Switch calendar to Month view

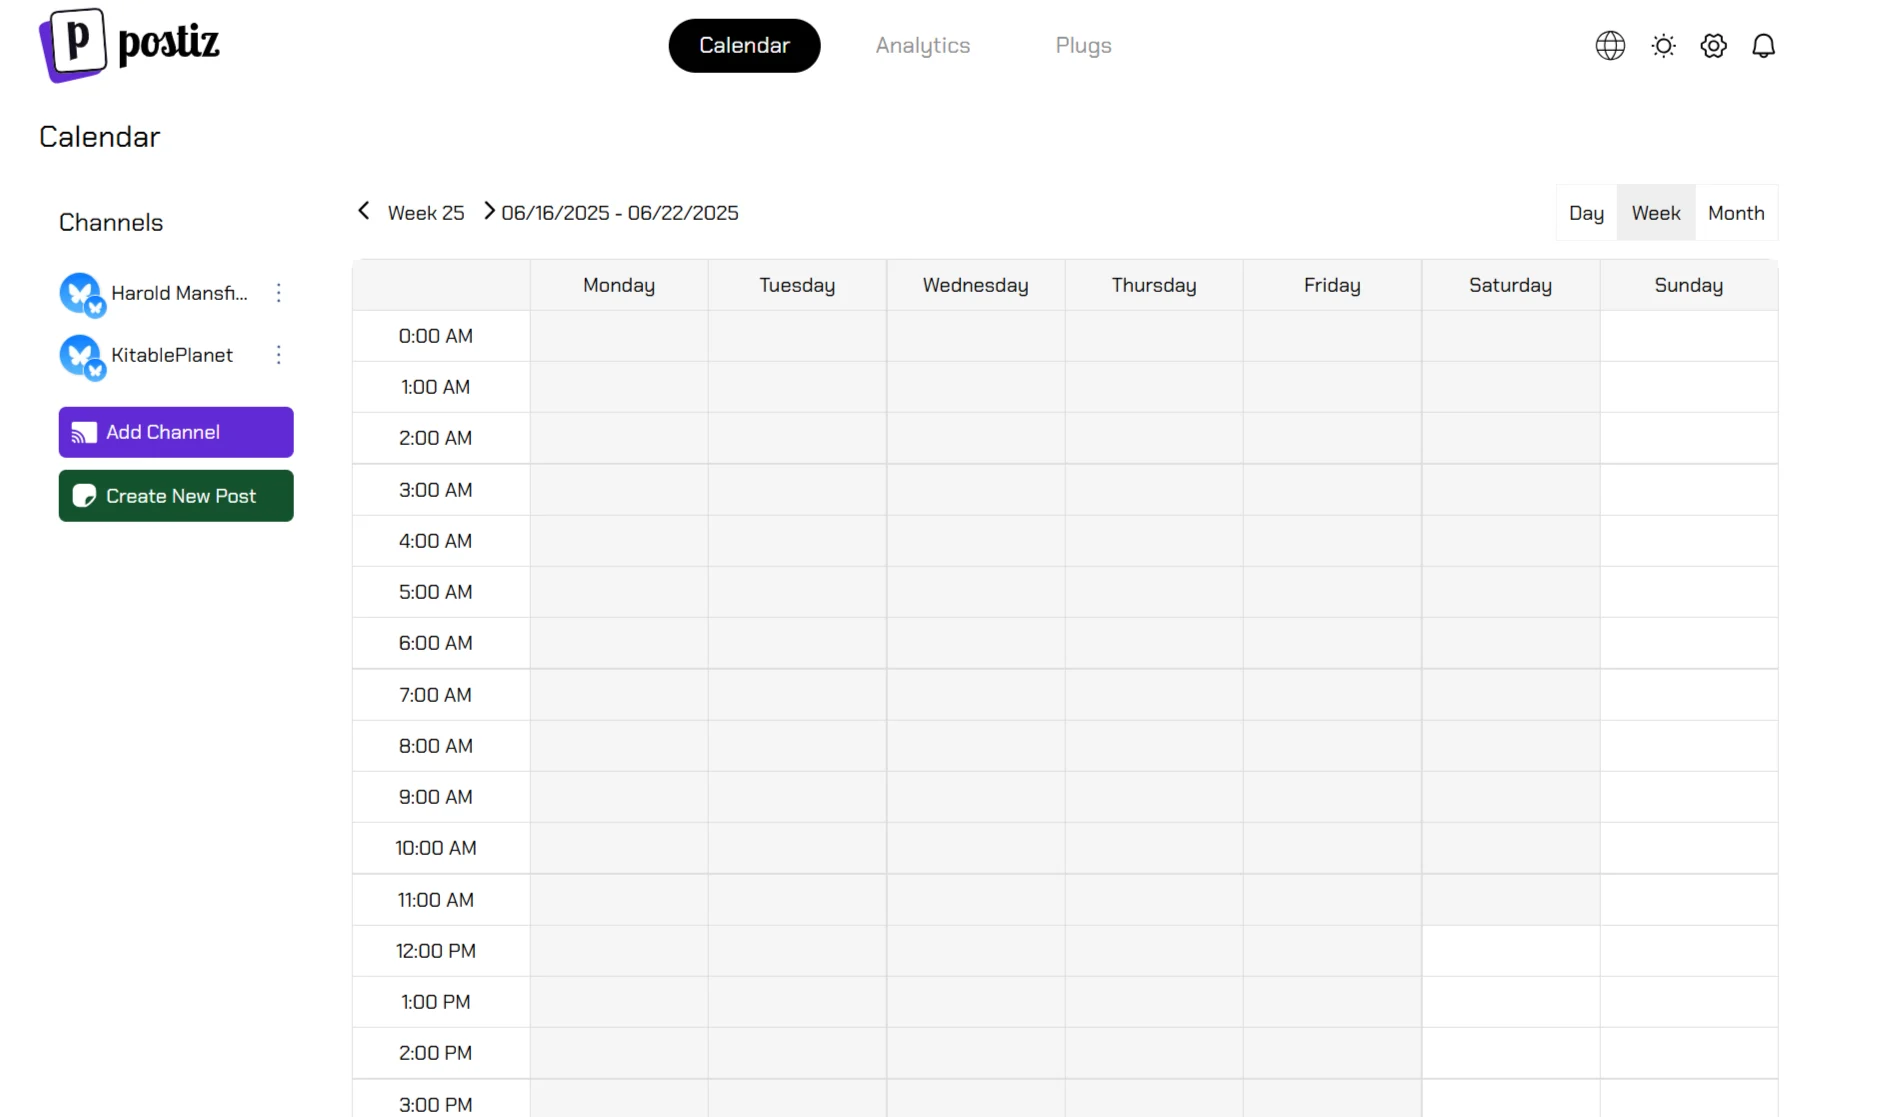point(1735,213)
